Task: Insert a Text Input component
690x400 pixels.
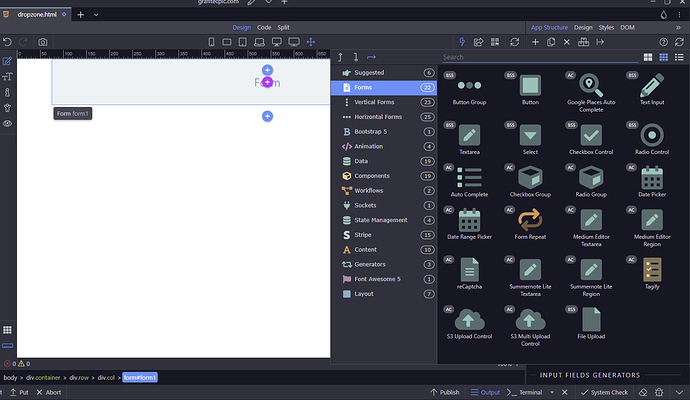Action: [x=652, y=90]
